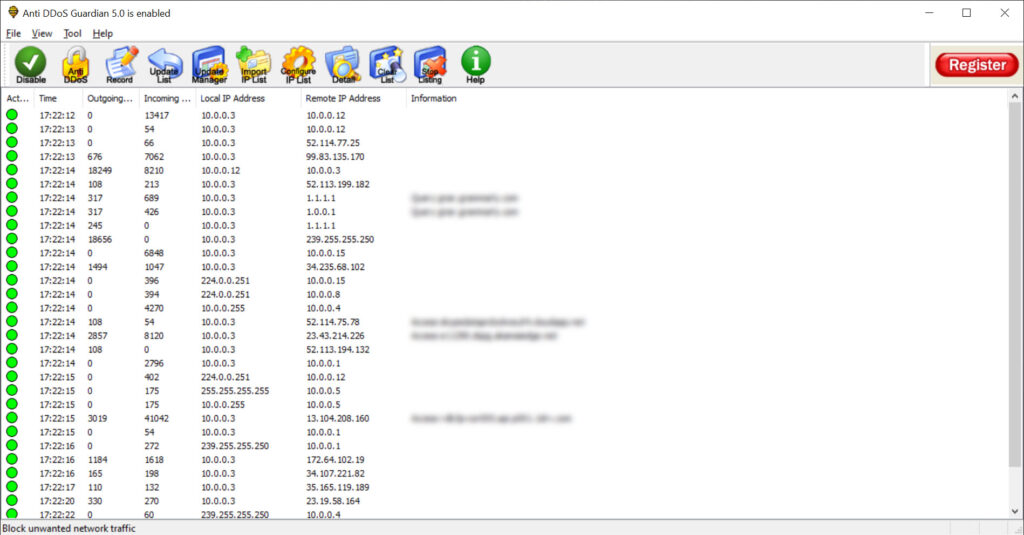Click the vertical scrollbar down arrow
Viewport: 1024px width, 535px height.
pos(1015,511)
